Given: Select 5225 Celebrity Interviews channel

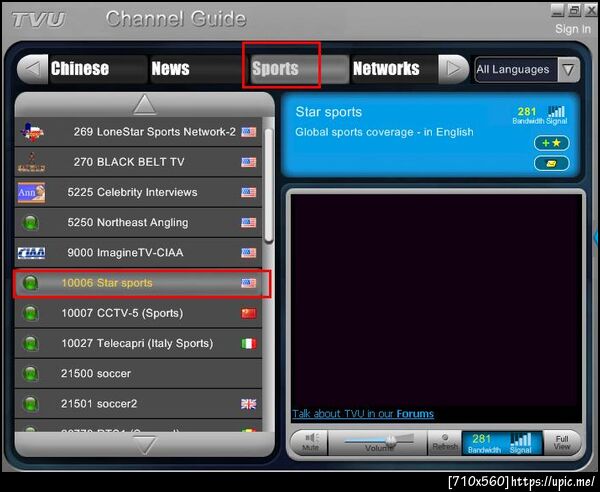Looking at the screenshot, I should tap(138, 192).
